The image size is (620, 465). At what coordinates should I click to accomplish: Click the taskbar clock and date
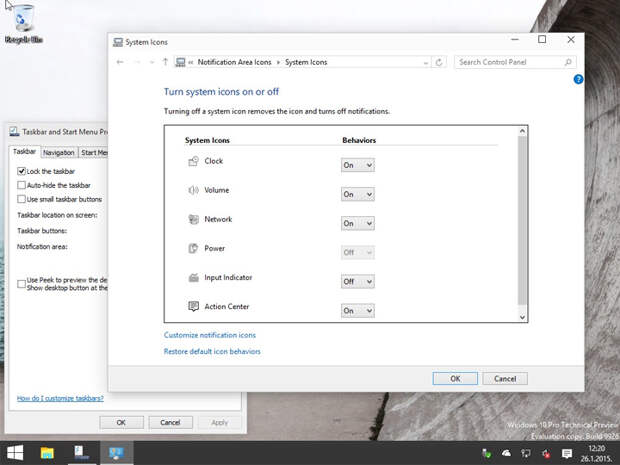(x=596, y=453)
